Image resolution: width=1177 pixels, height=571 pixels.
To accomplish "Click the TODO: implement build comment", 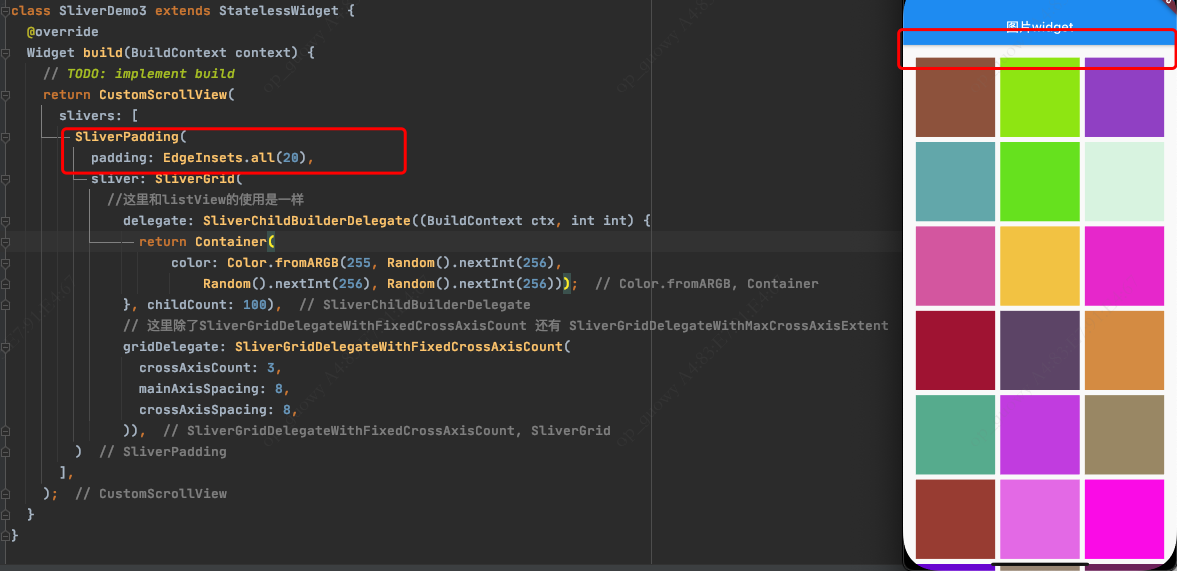I will tap(139, 74).
